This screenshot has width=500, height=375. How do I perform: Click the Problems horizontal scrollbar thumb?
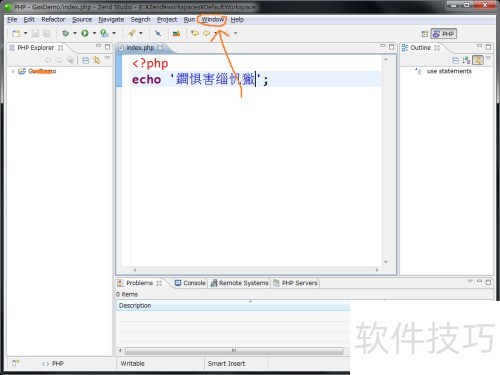pos(234,351)
